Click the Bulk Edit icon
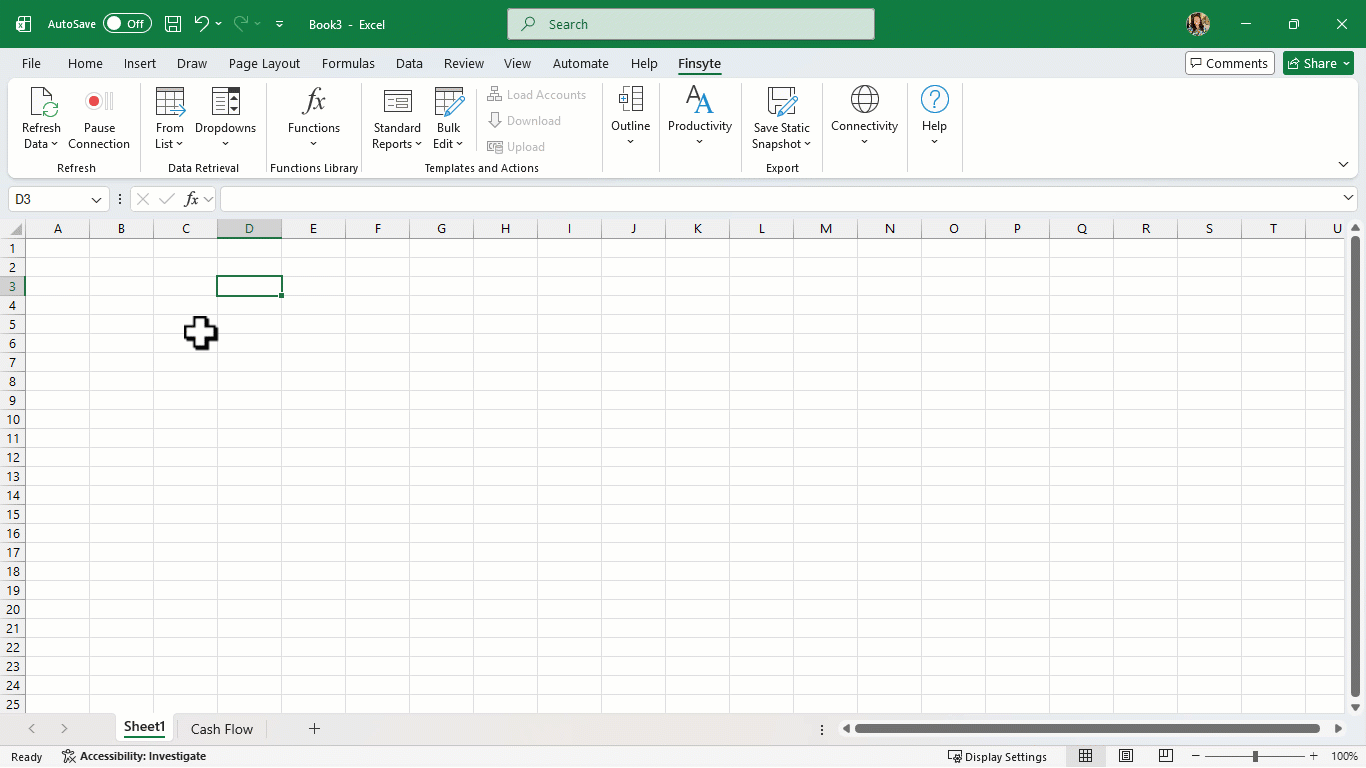The height and width of the screenshot is (768, 1366). (x=449, y=102)
